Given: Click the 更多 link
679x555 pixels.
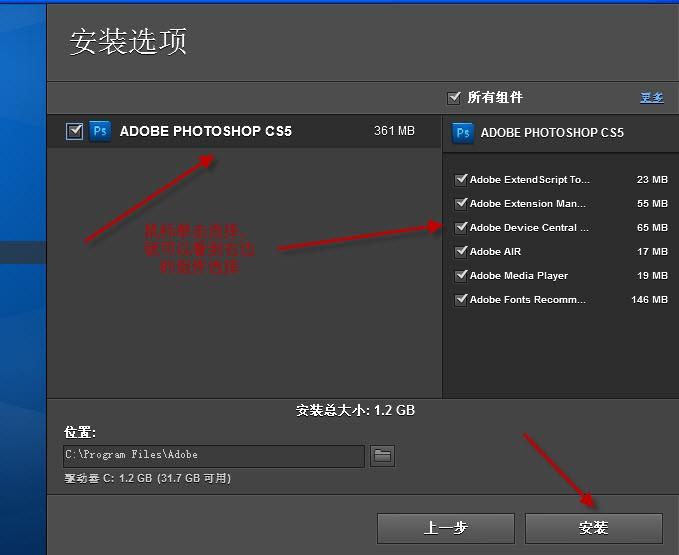Looking at the screenshot, I should point(652,97).
